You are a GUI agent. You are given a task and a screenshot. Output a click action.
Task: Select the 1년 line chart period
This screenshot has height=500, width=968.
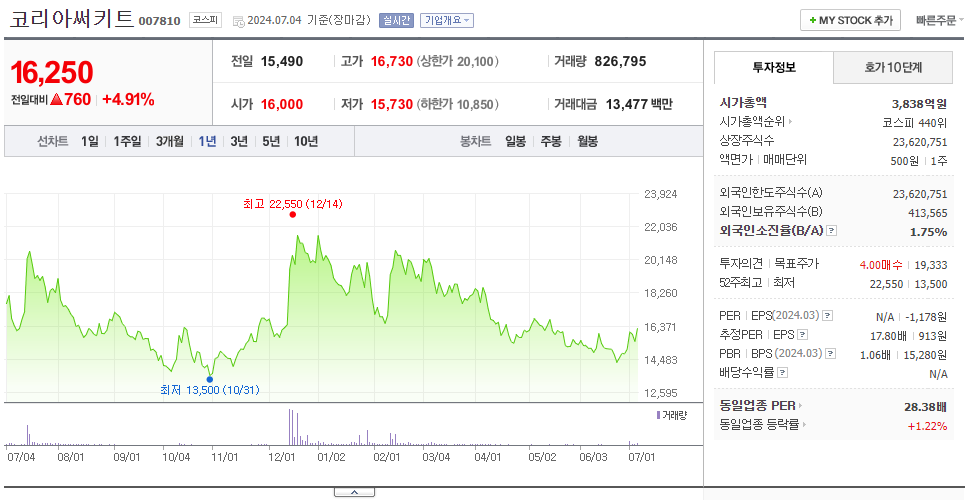[x=207, y=141]
